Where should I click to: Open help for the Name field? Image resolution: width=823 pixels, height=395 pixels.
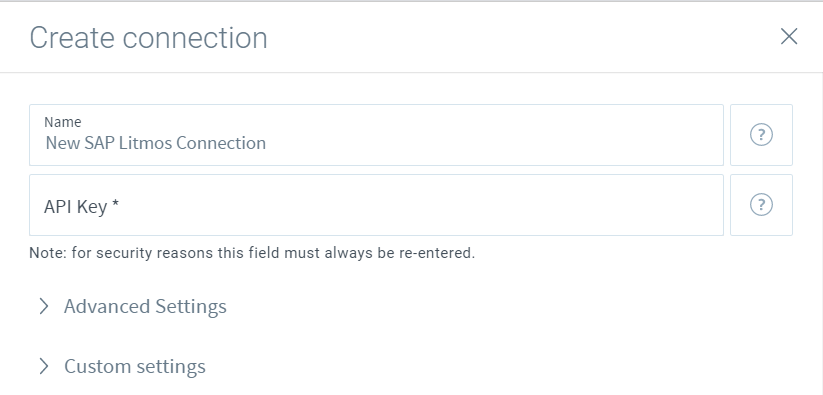pos(761,135)
